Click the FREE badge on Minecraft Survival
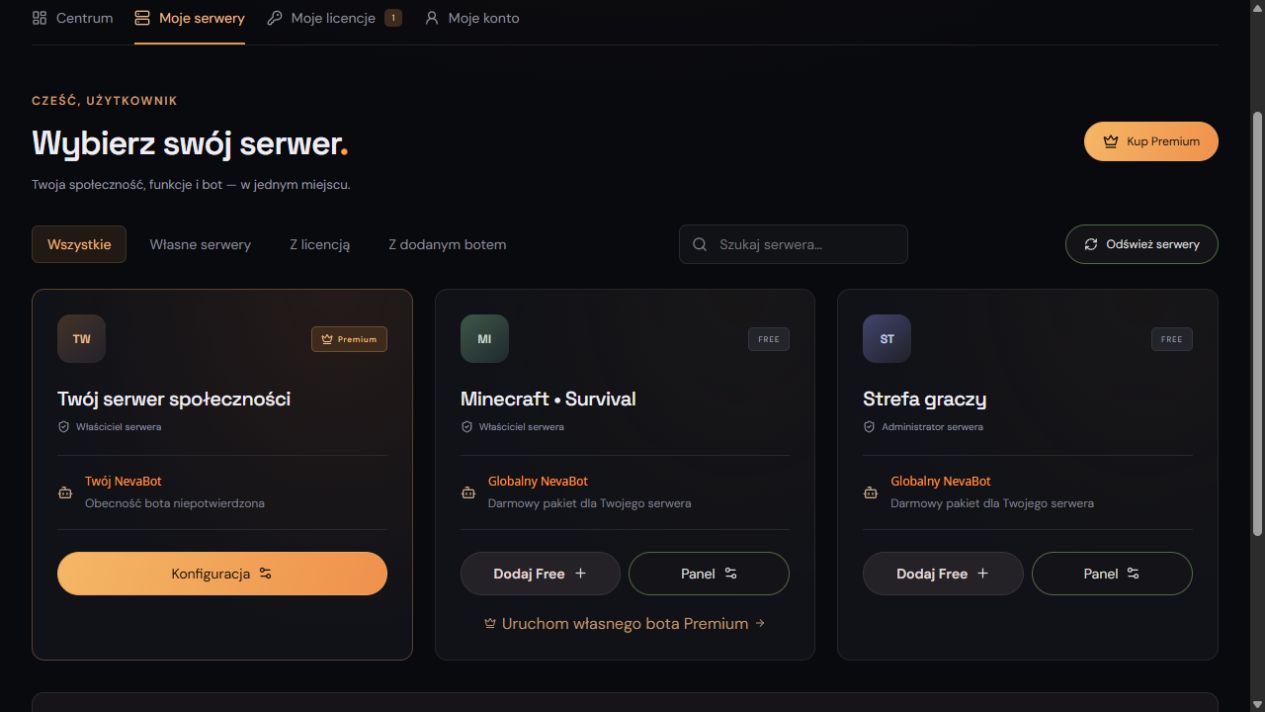The height and width of the screenshot is (712, 1265). point(768,339)
